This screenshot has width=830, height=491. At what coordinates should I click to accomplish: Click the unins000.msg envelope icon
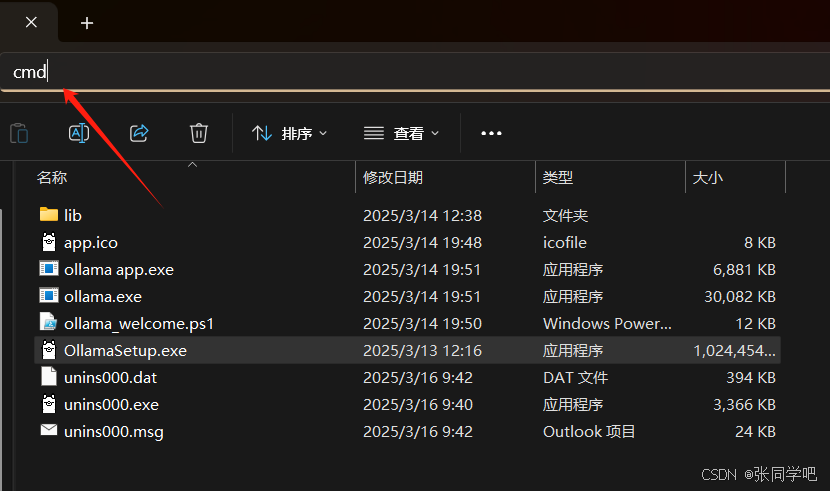coord(49,430)
